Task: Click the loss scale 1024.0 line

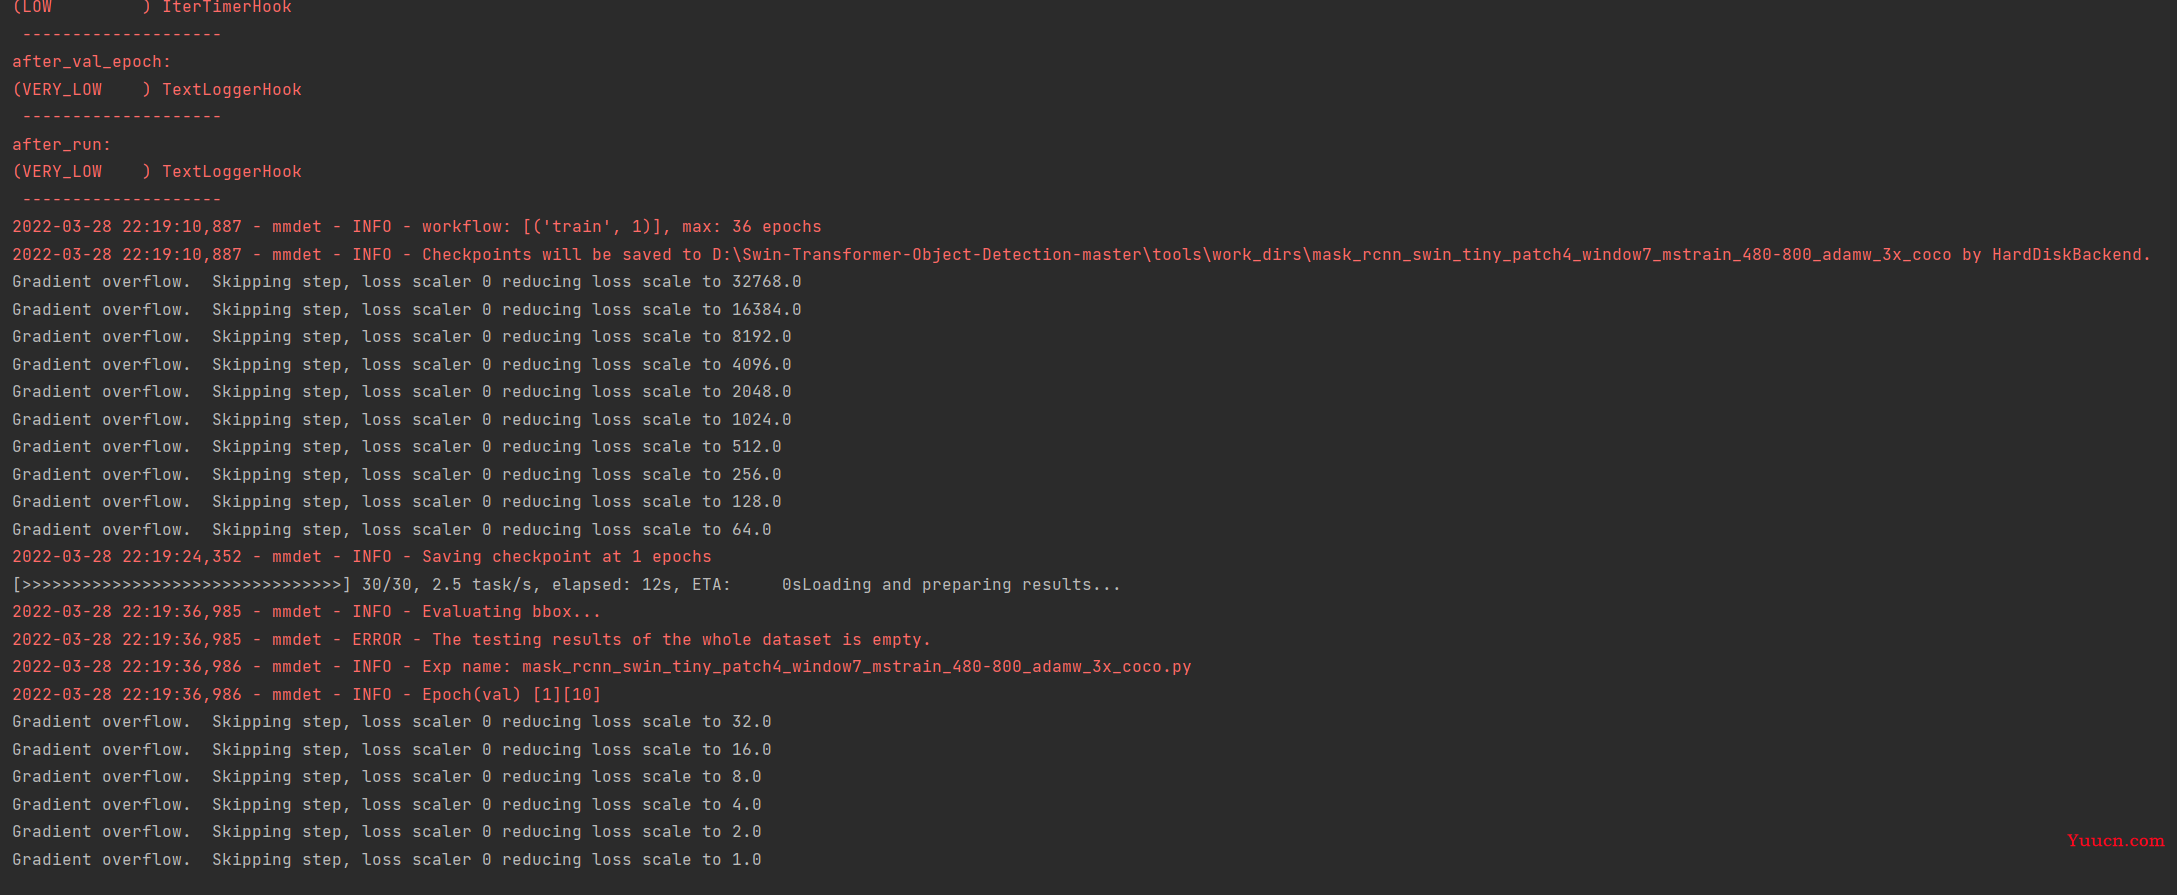Action: 402,419
